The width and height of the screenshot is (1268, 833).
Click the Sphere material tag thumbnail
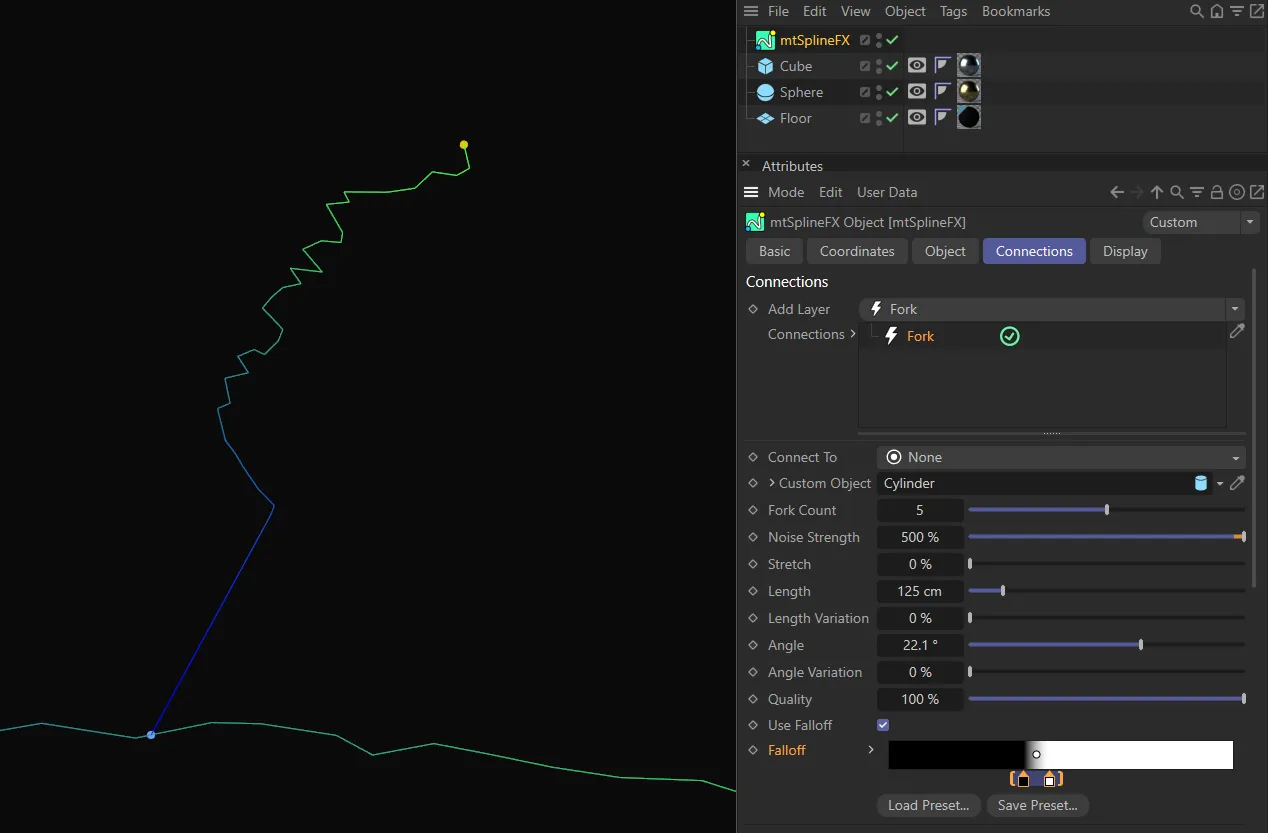[968, 92]
